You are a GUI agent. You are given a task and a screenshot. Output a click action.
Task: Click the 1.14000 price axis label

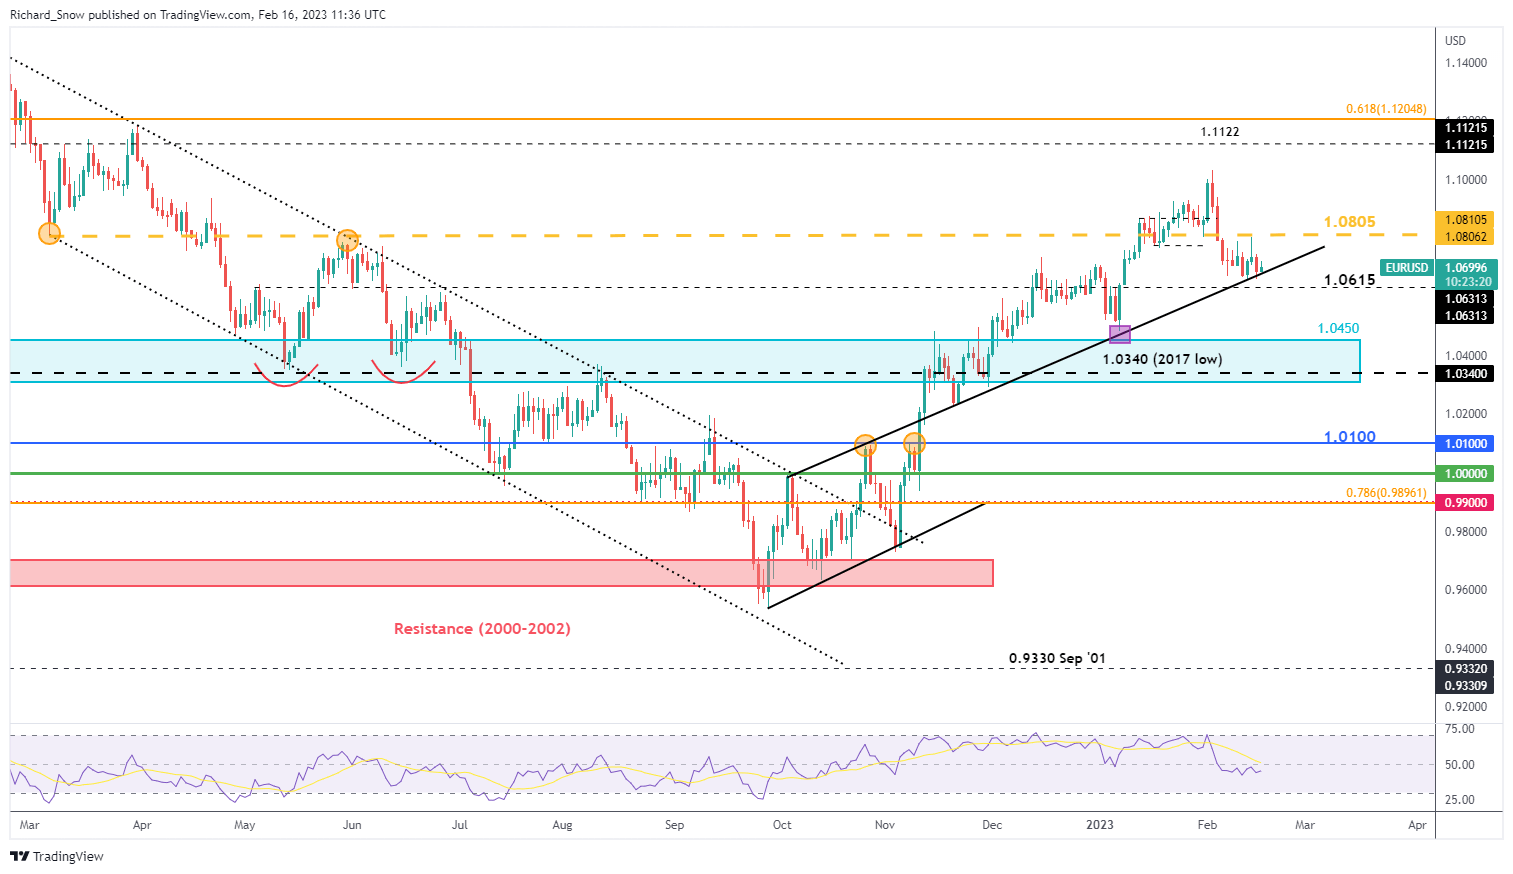click(1466, 63)
